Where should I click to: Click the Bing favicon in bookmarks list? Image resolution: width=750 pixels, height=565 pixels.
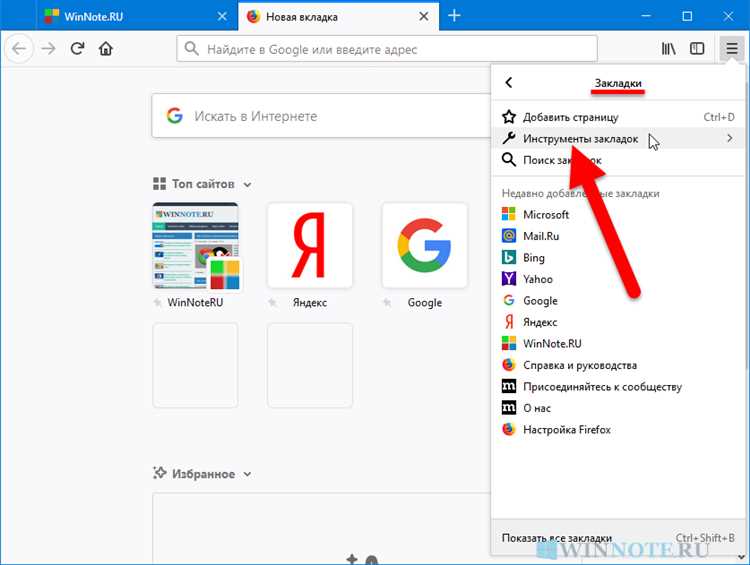[508, 257]
